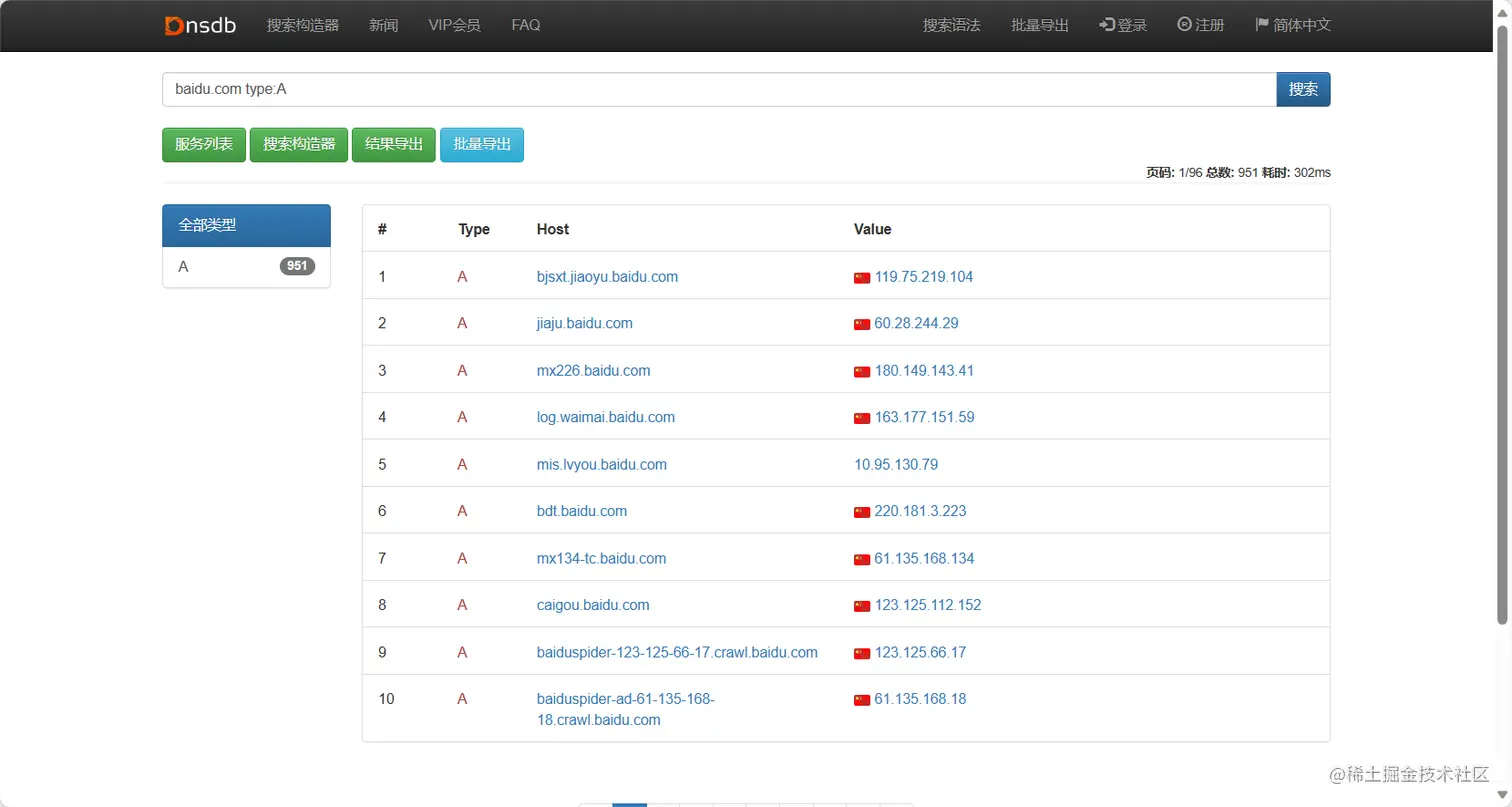Open host log.waimai.baidu.com

[x=606, y=417]
